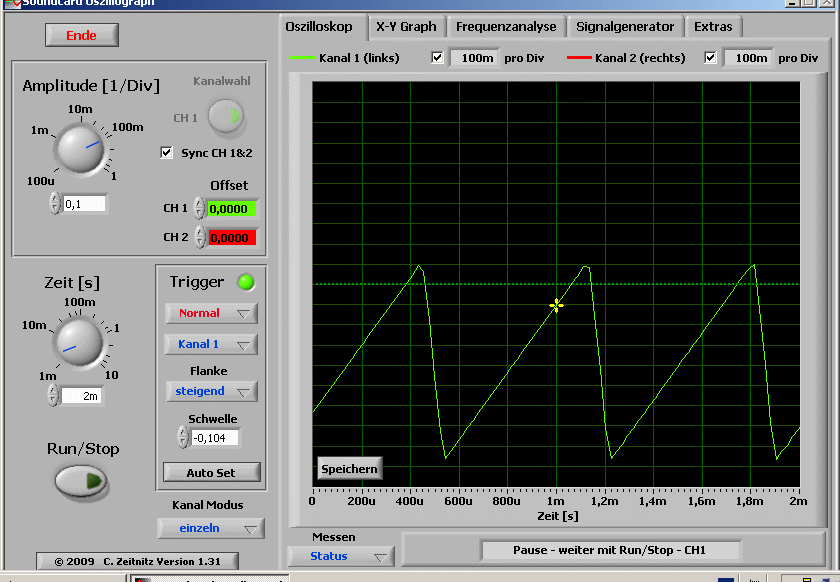This screenshot has width=840, height=582.
Task: Click the Ende button
Action: click(x=82, y=35)
